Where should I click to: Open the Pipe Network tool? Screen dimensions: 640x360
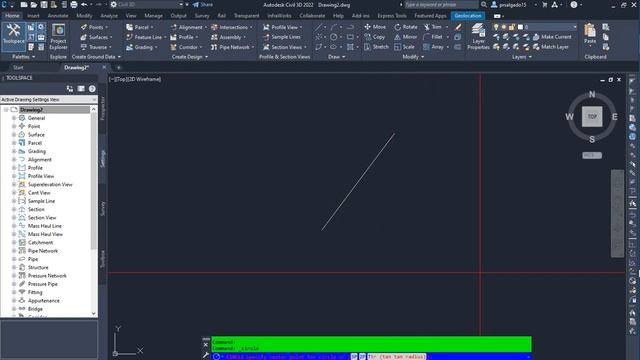(x=232, y=47)
